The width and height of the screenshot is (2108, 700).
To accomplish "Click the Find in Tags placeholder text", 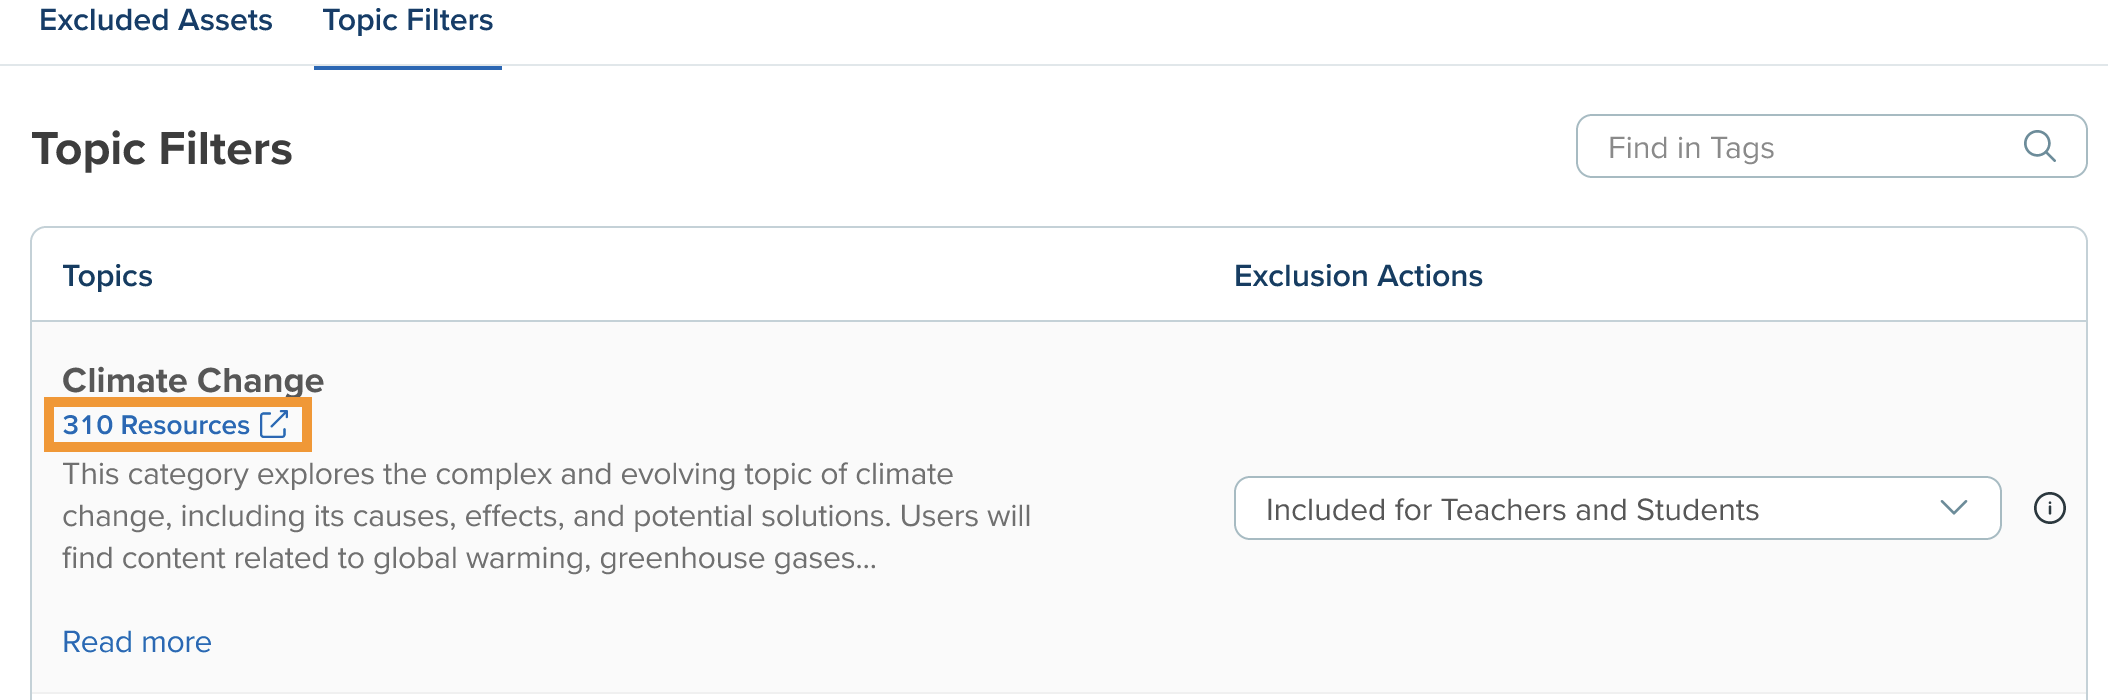I will 1691,148.
